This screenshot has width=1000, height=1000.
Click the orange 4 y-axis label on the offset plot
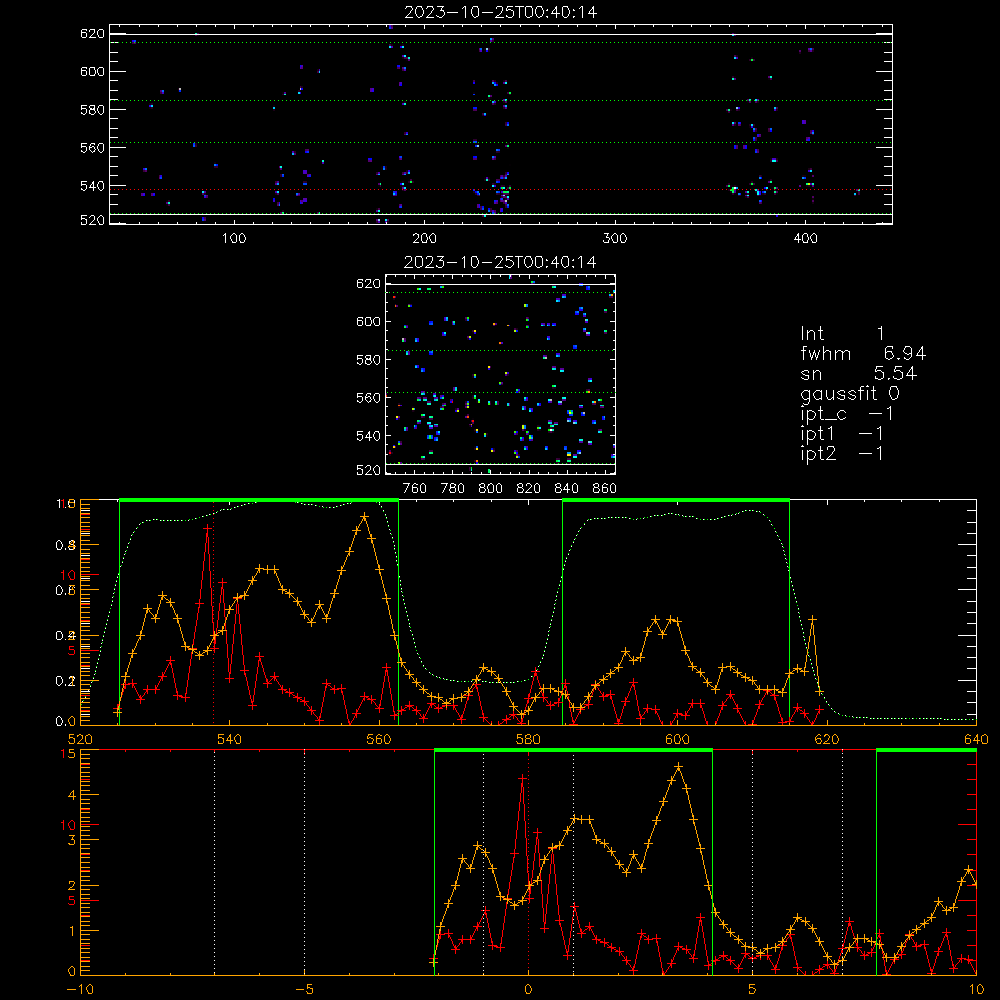pos(71,795)
